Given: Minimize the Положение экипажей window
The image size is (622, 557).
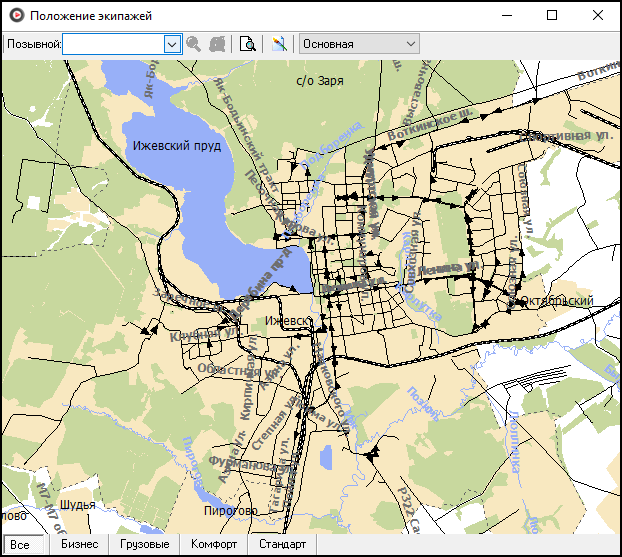Looking at the screenshot, I should 506,16.
